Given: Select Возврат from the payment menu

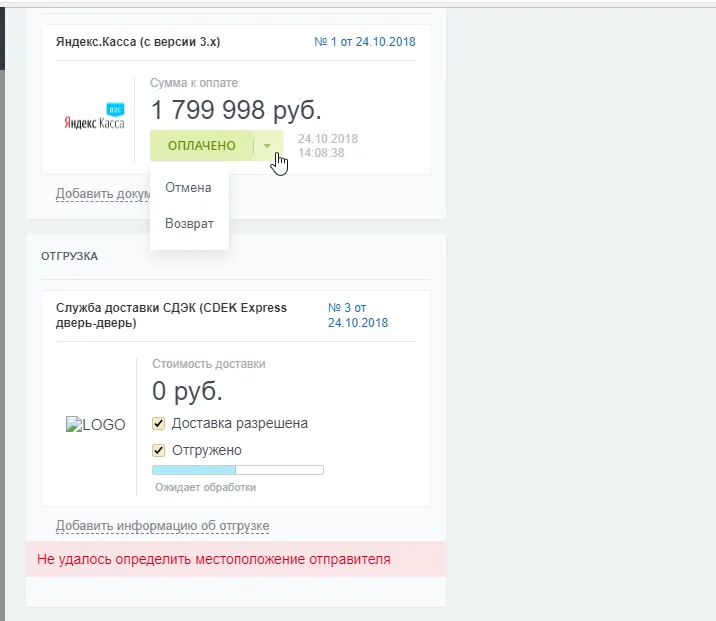Looking at the screenshot, I should (x=189, y=224).
